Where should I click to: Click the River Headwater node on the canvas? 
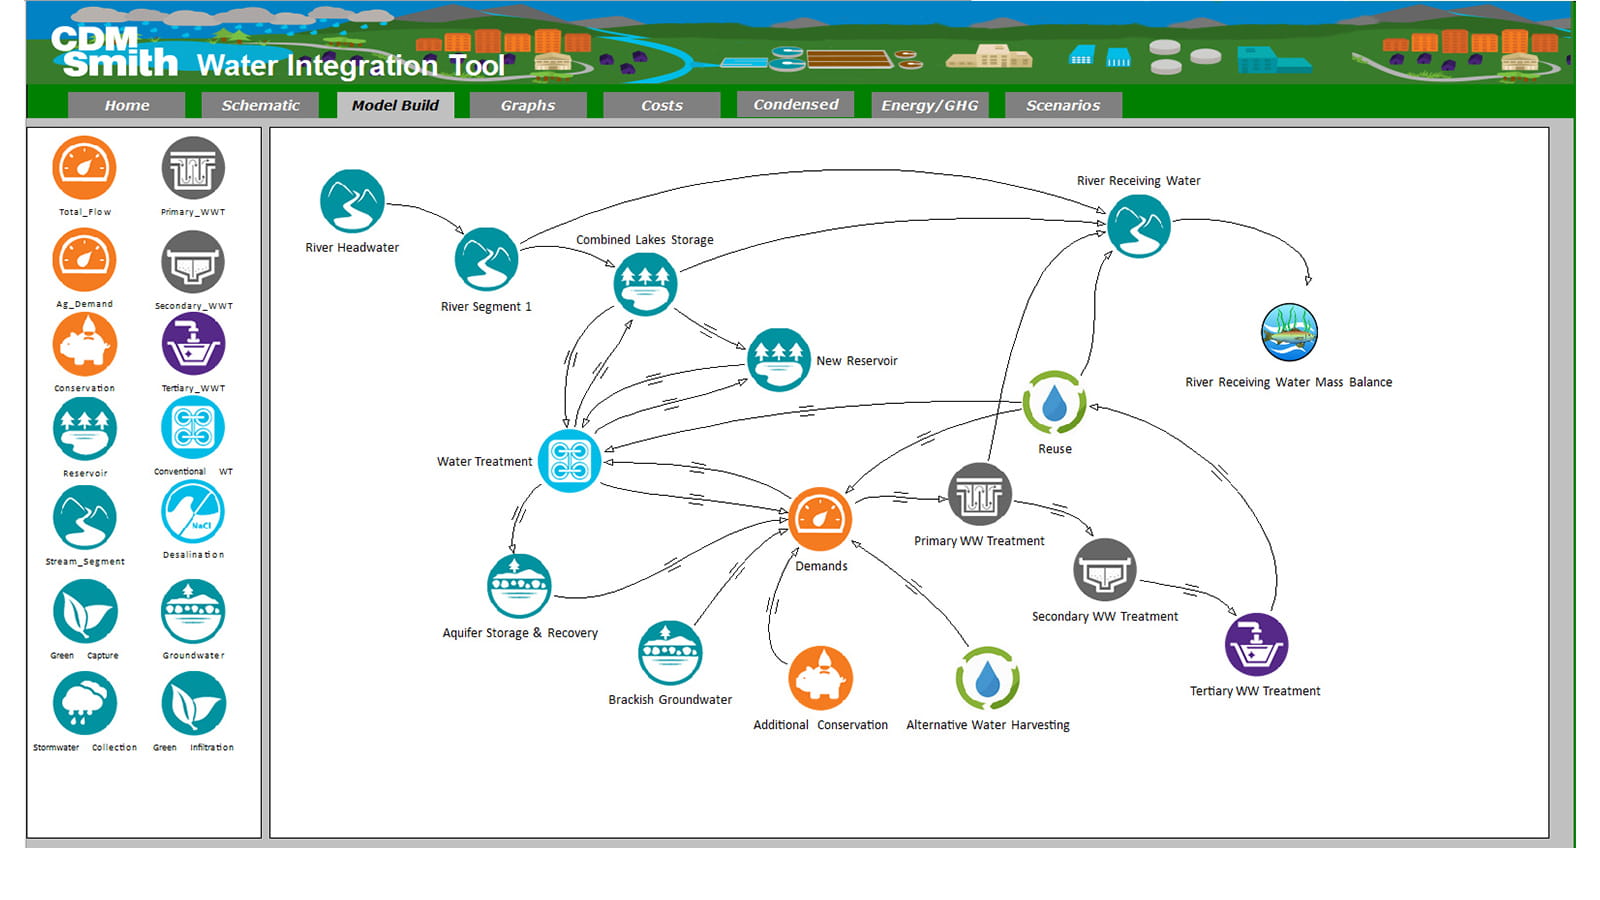352,203
